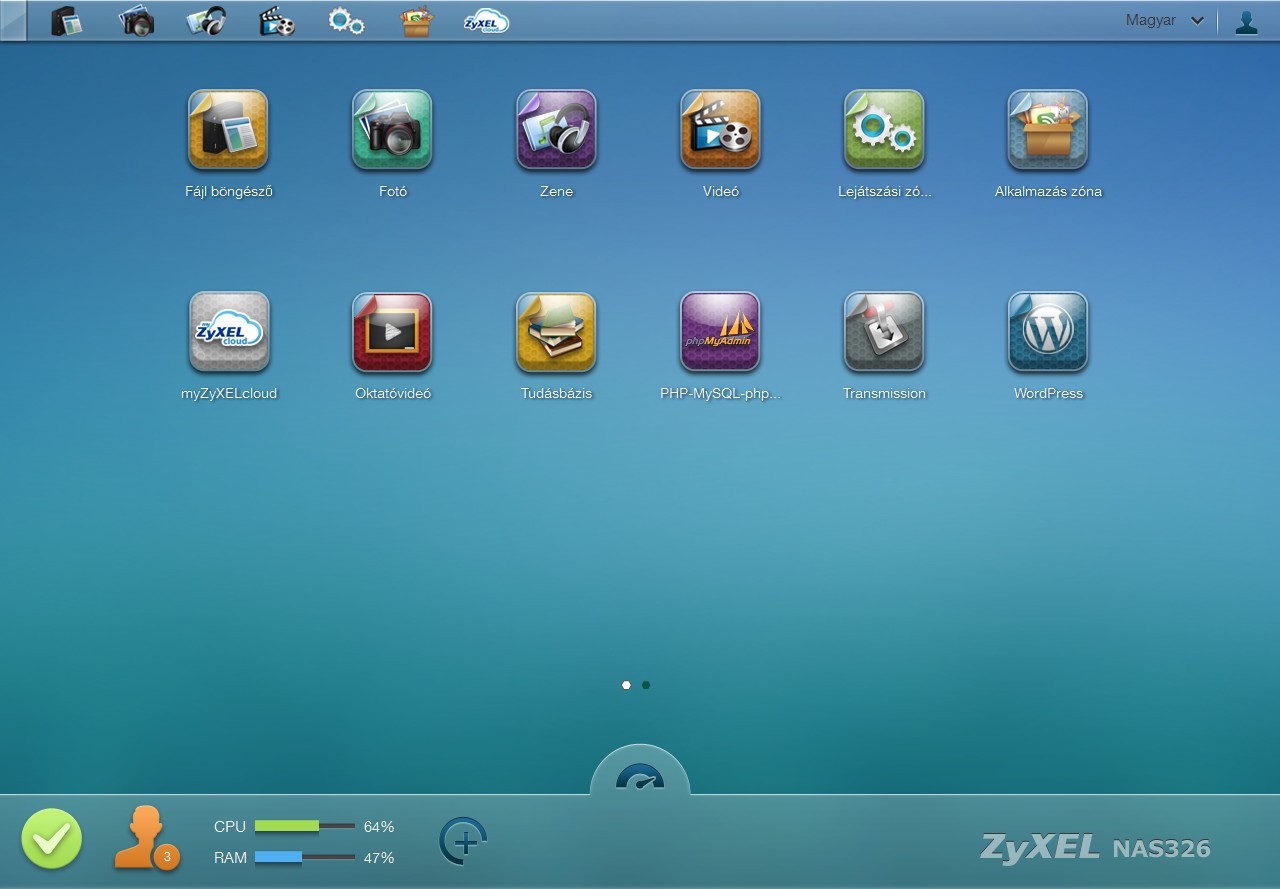Open the Transmission app

click(x=884, y=332)
